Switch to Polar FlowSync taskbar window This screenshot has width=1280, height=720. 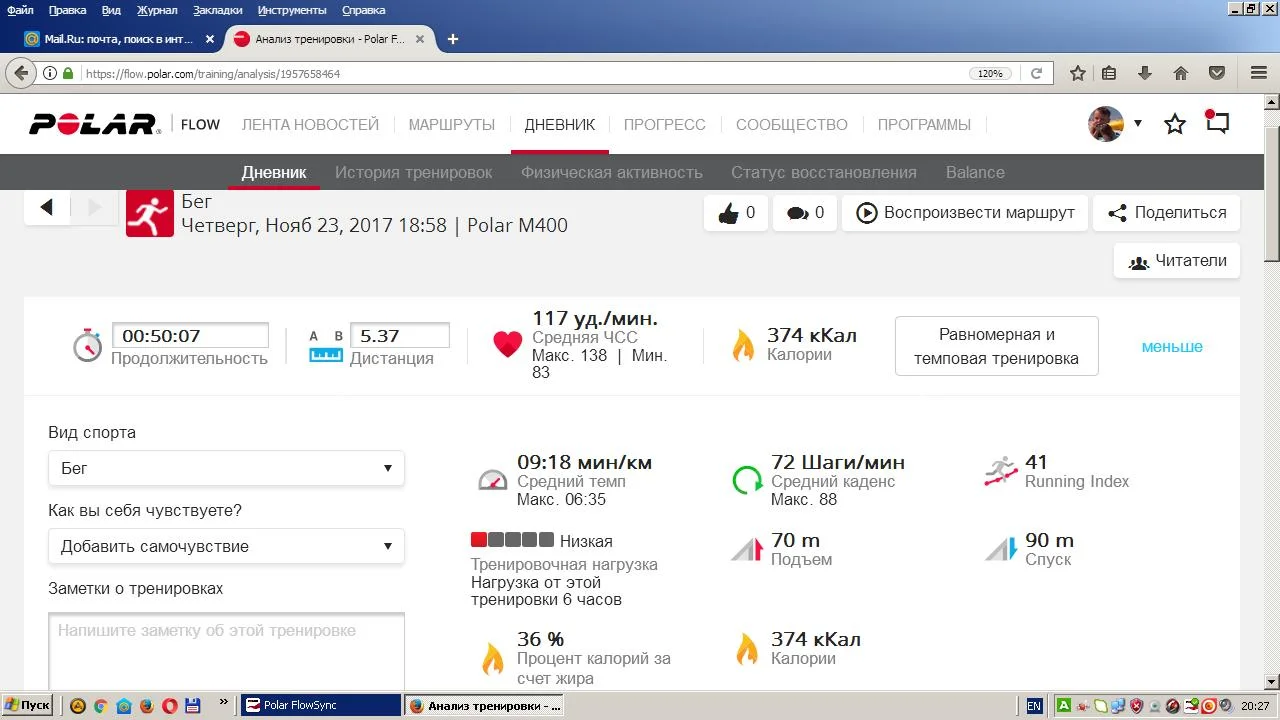pyautogui.click(x=321, y=705)
